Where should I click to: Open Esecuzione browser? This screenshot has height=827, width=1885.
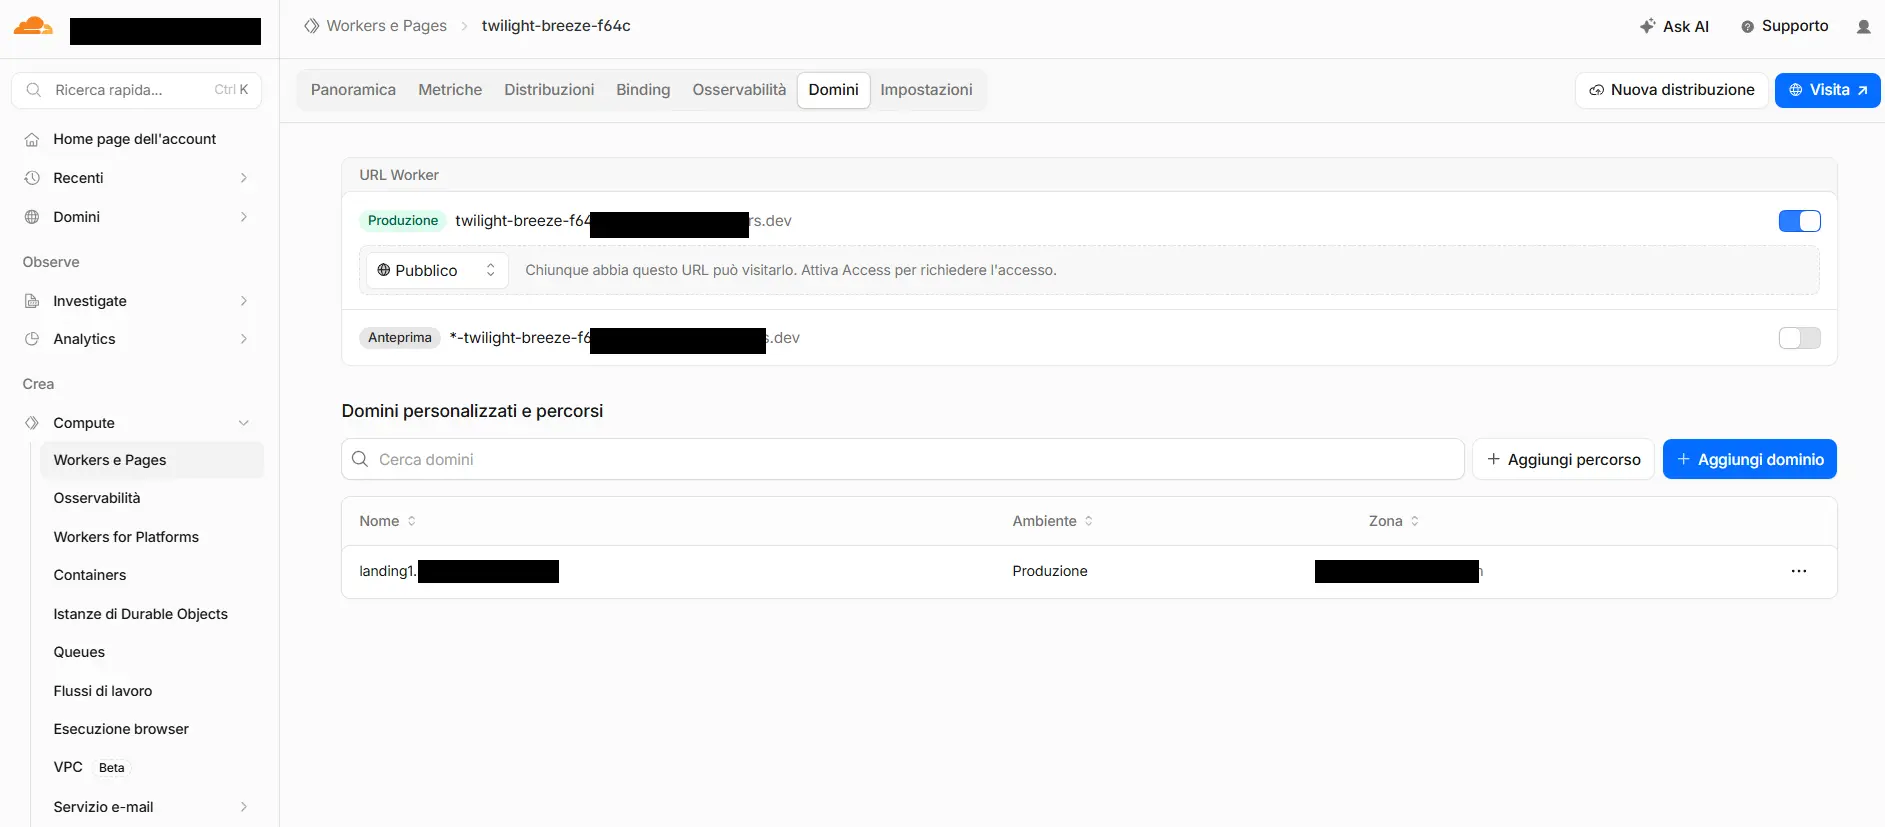pyautogui.click(x=121, y=729)
